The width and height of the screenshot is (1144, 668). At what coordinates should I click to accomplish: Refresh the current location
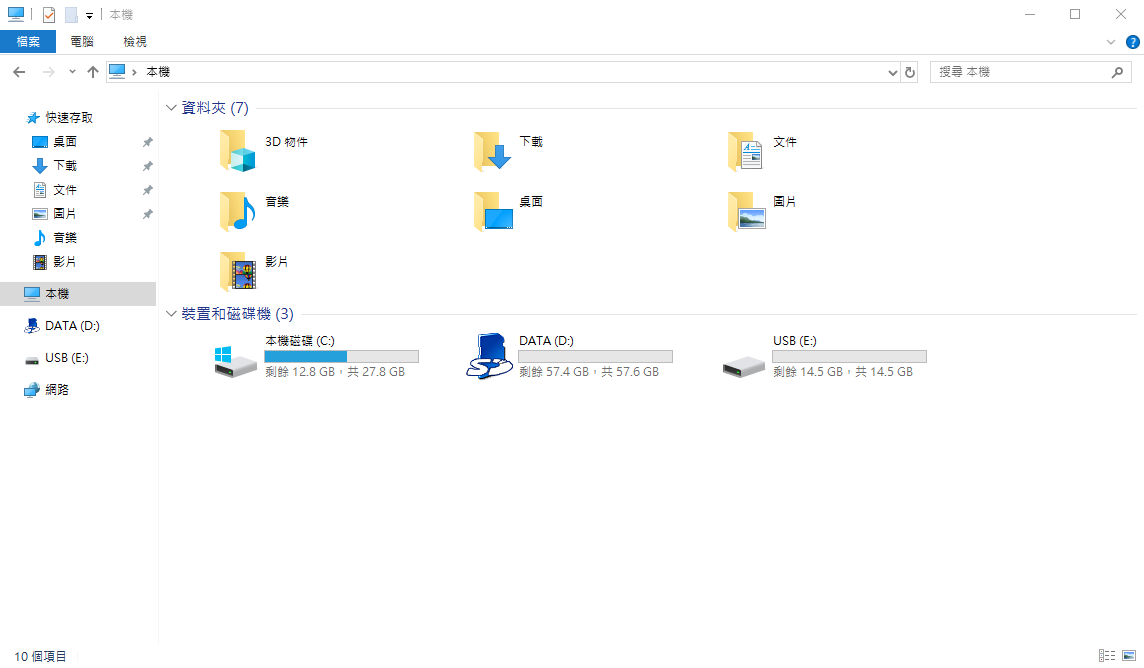pyautogui.click(x=910, y=72)
